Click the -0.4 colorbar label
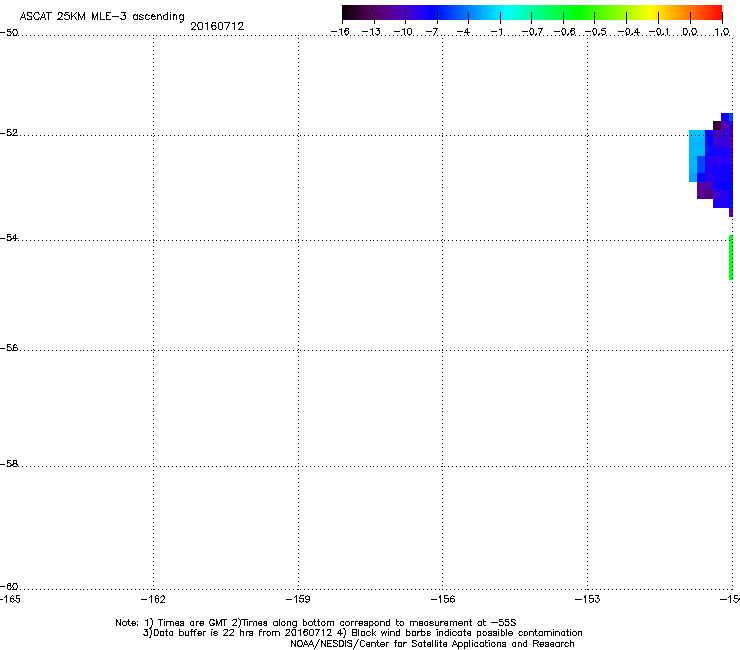This screenshot has height=650, width=740. pos(629,32)
